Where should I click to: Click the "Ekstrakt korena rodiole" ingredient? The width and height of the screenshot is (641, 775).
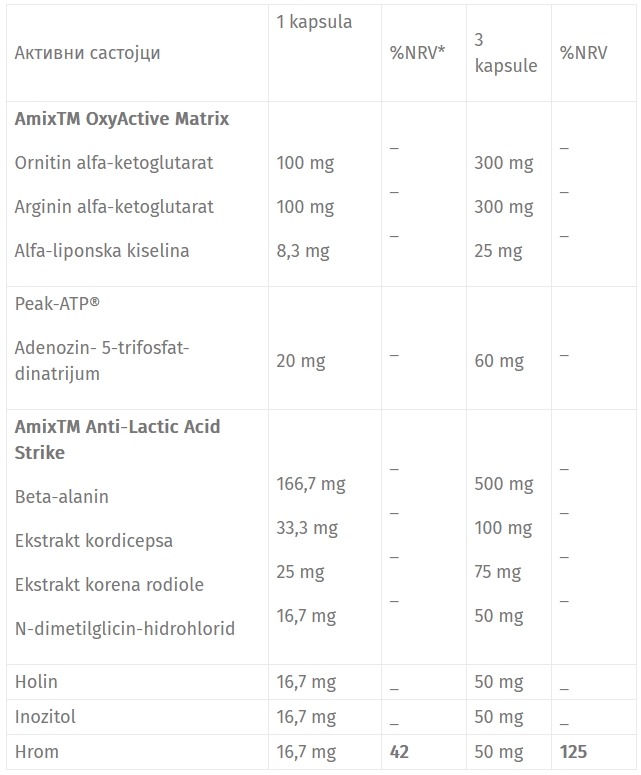click(109, 585)
